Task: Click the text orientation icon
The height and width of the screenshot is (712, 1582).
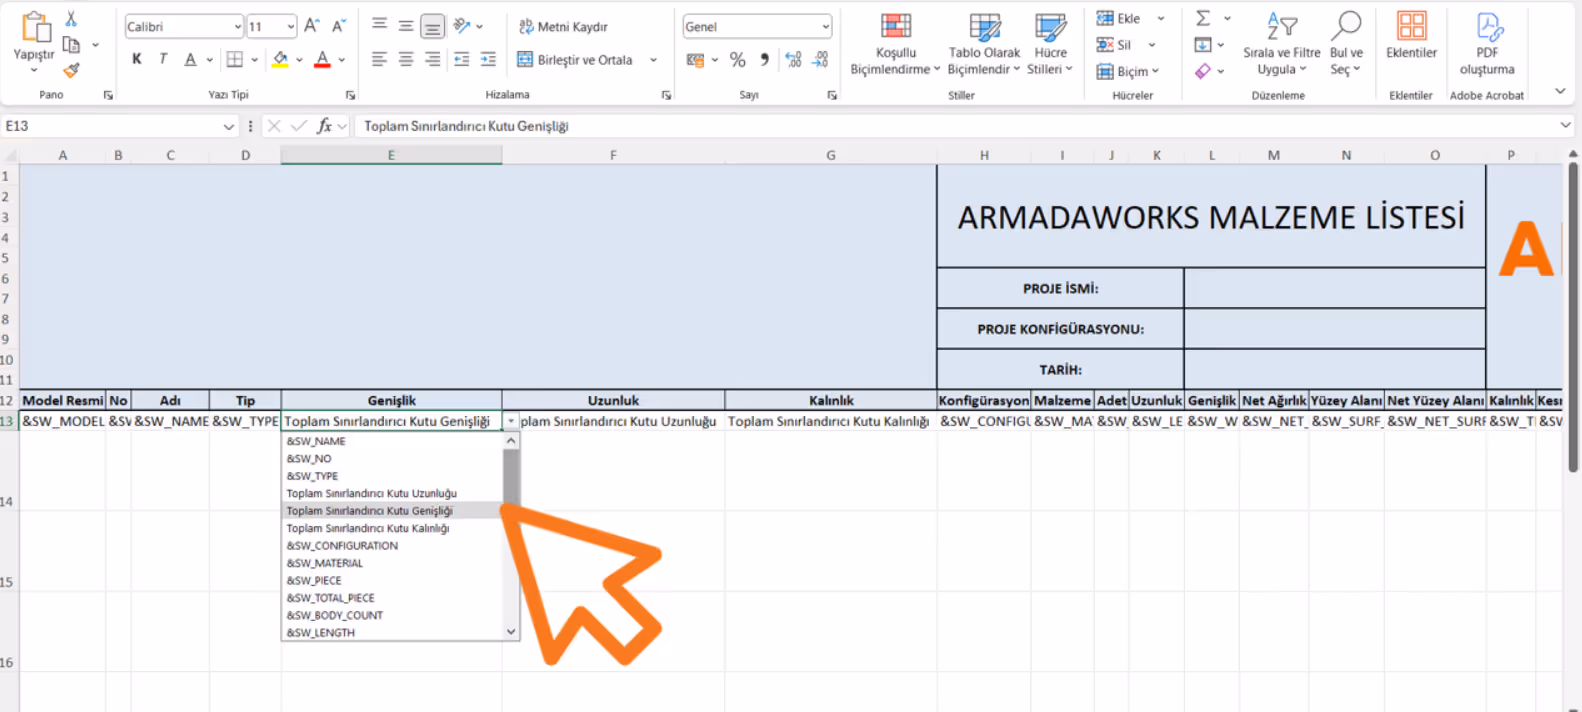Action: coord(462,26)
